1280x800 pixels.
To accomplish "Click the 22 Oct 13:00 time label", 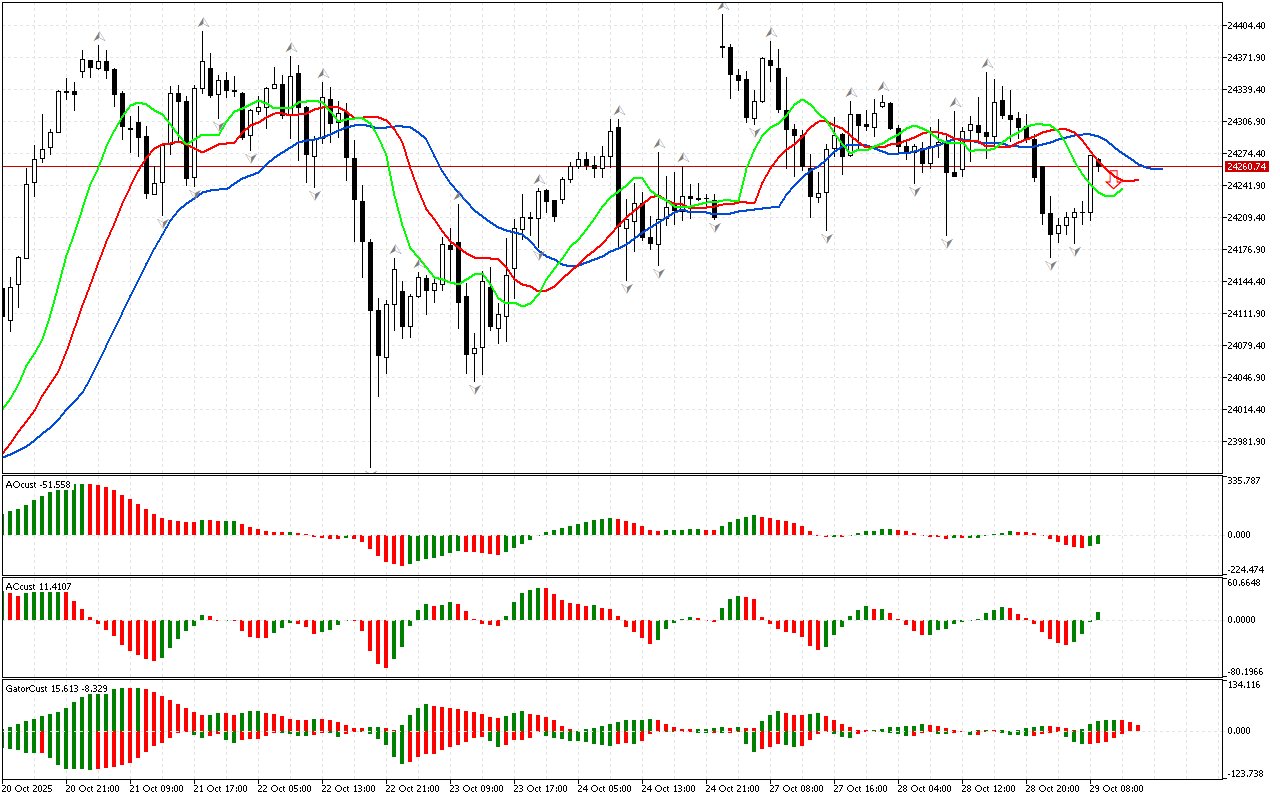I will coord(349,789).
